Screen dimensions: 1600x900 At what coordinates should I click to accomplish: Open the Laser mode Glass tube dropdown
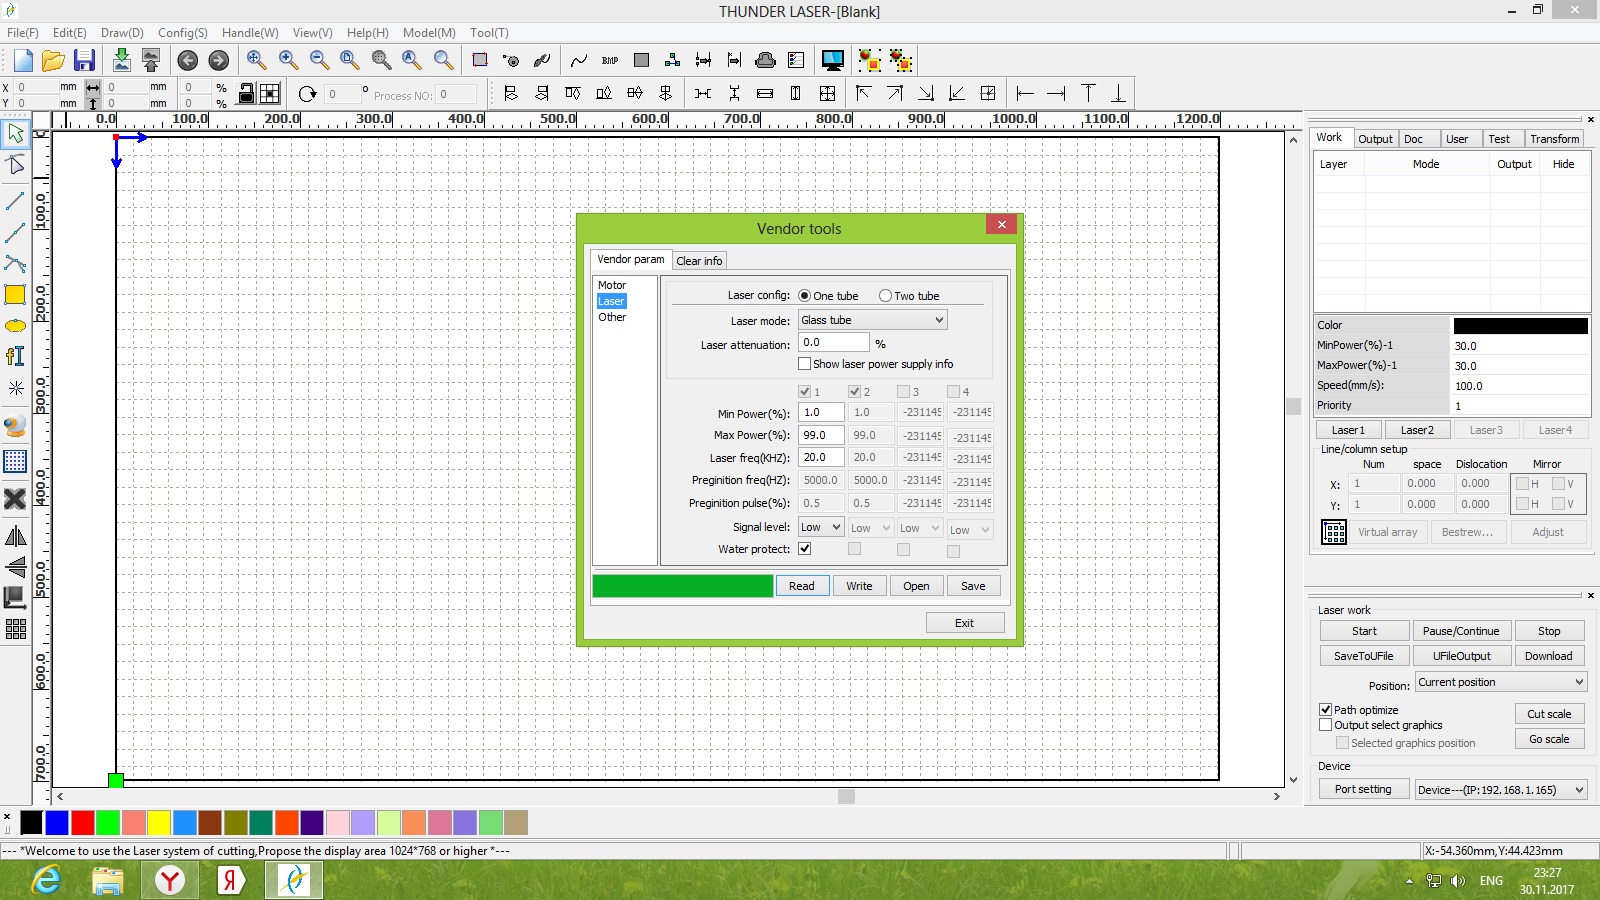tap(872, 320)
